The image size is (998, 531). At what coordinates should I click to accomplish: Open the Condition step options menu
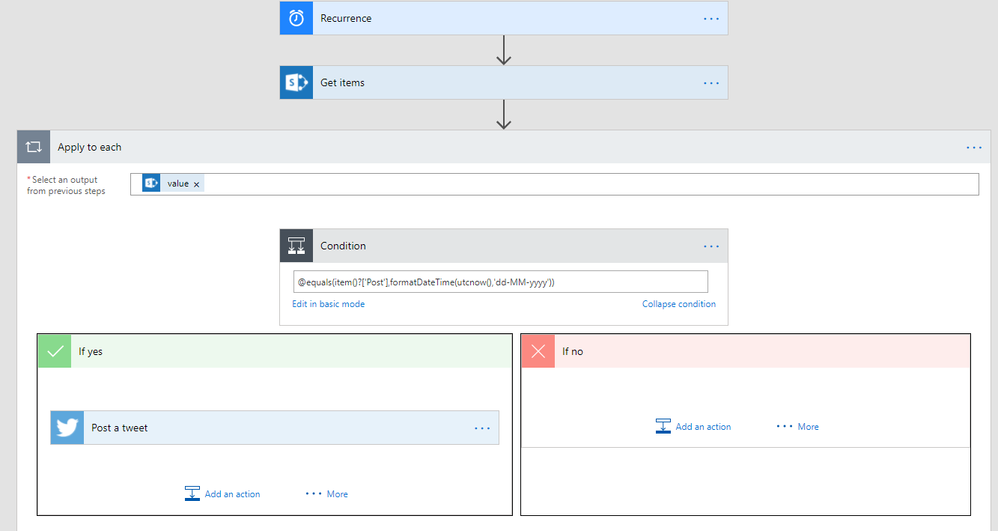711,246
